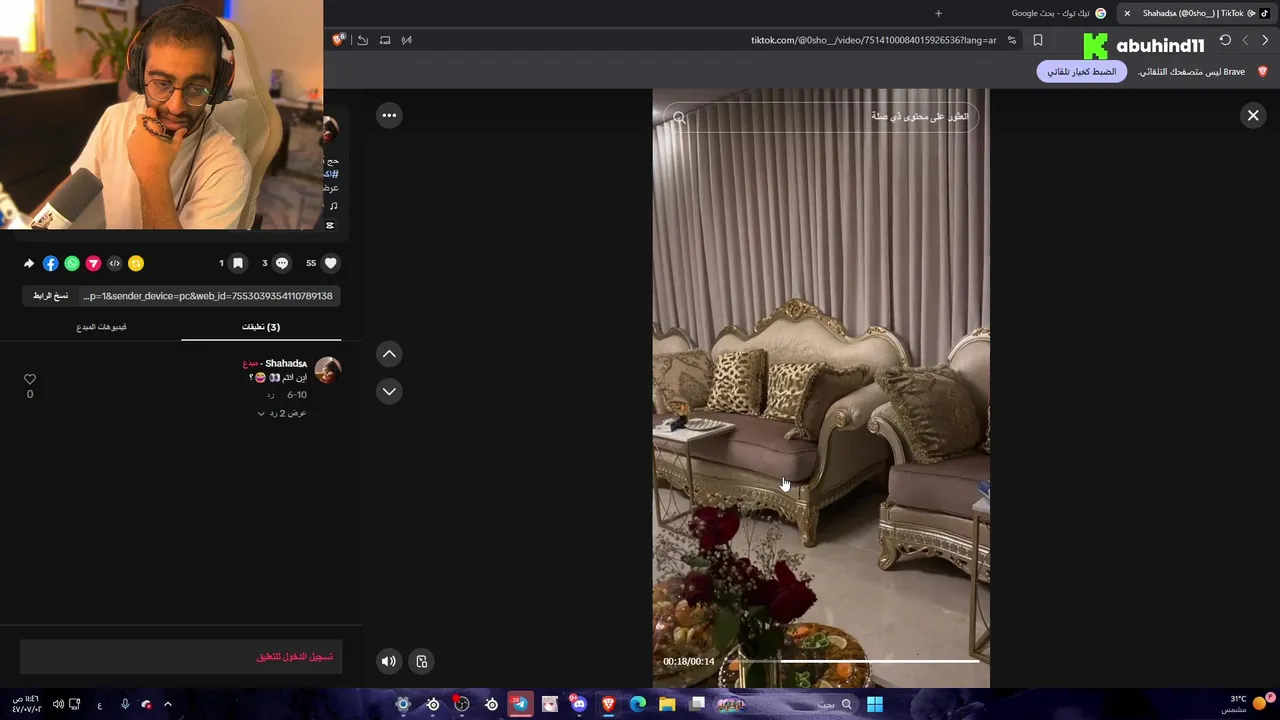Image resolution: width=1280 pixels, height=720 pixels.
Task: Like Shahadsa's comment with the heart outline
Action: pyautogui.click(x=30, y=379)
